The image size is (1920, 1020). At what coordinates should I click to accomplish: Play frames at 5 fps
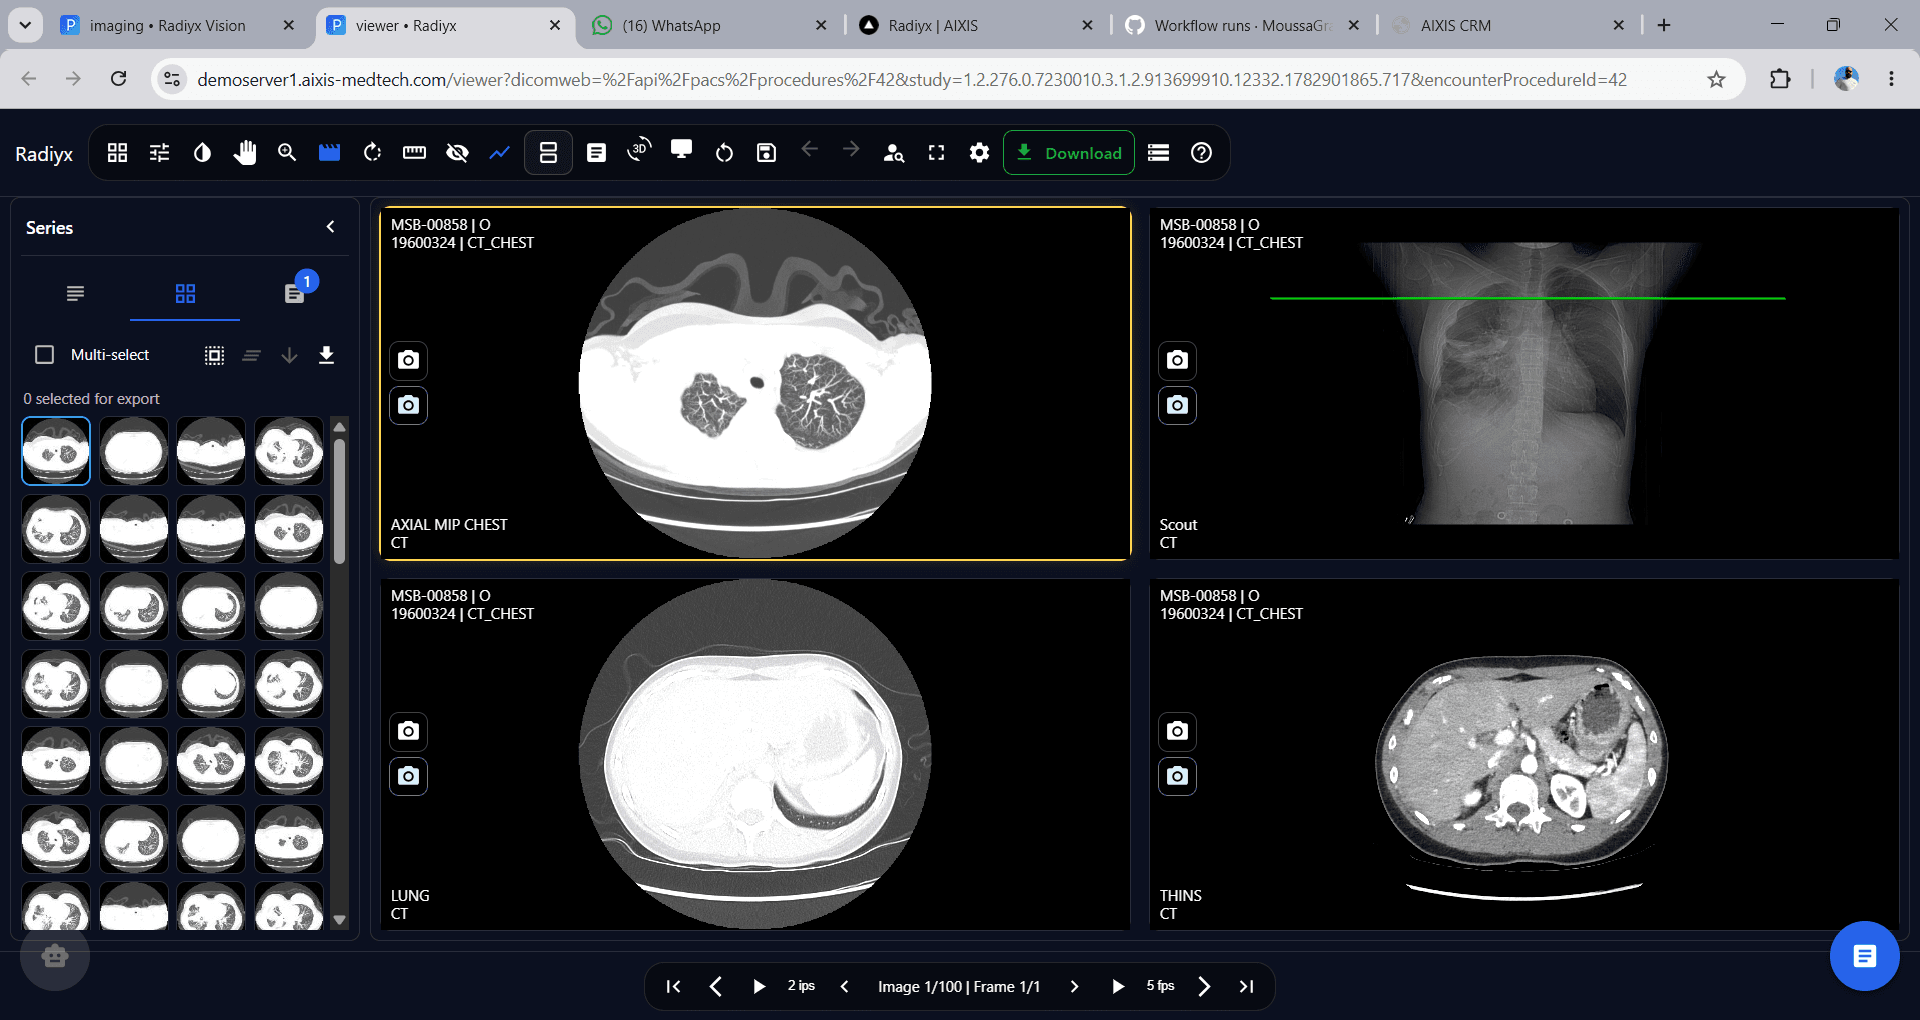pyautogui.click(x=1118, y=986)
